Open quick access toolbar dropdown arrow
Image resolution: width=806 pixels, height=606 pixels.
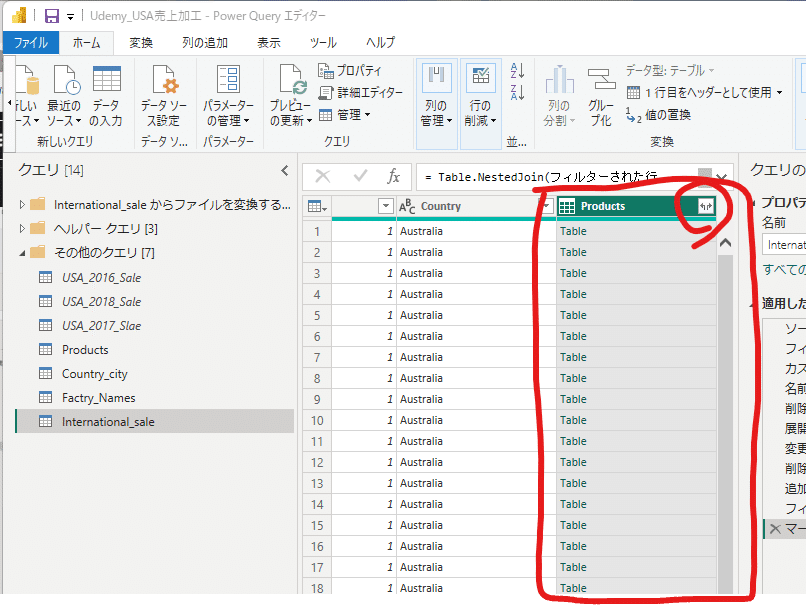(70, 17)
